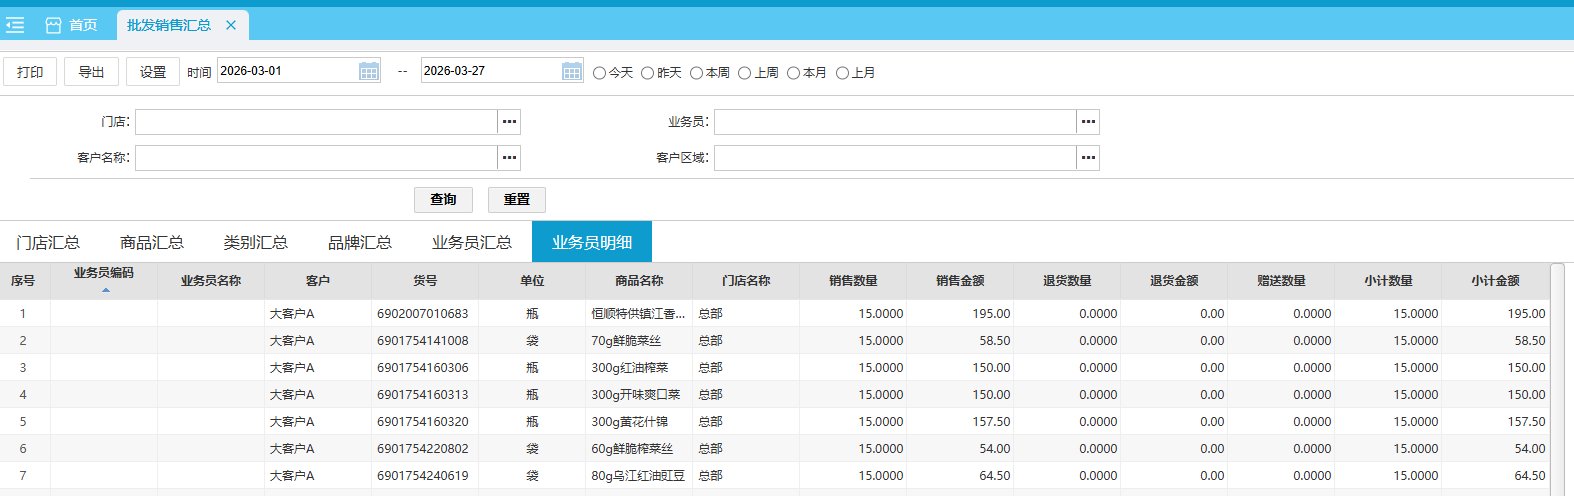Select the 今天 radio button
This screenshot has height=496, width=1574.
click(x=600, y=73)
